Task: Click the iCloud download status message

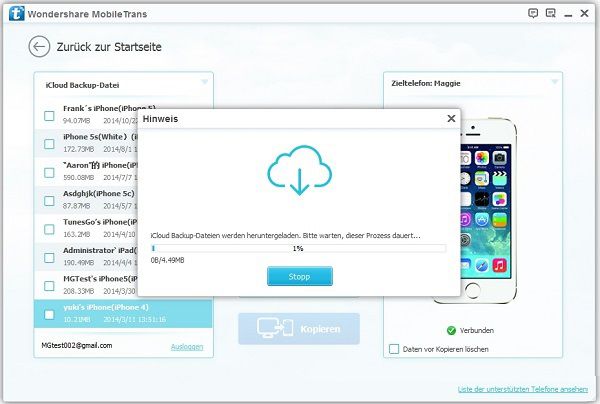Action: point(285,236)
